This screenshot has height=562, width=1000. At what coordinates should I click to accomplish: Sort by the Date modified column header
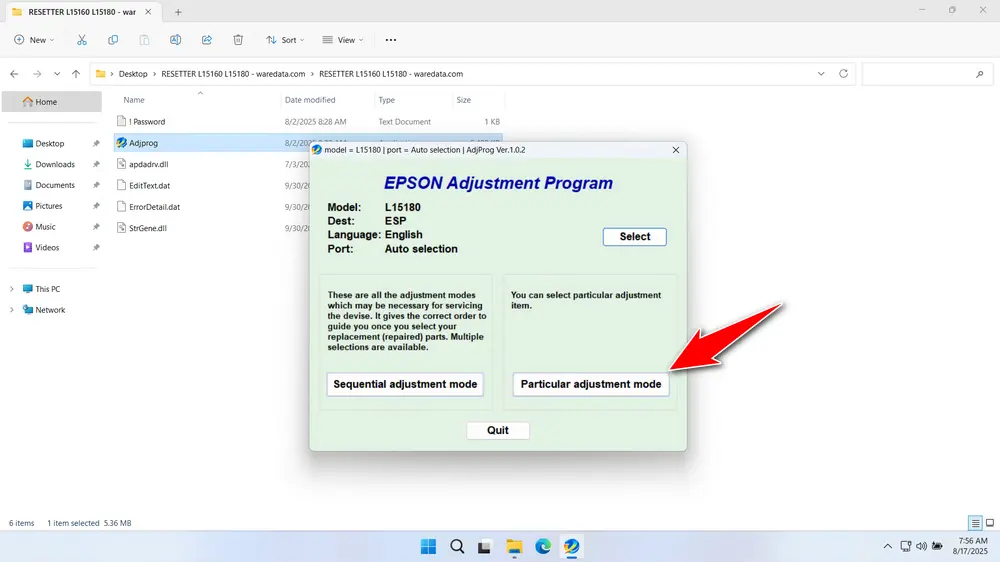tap(310, 100)
